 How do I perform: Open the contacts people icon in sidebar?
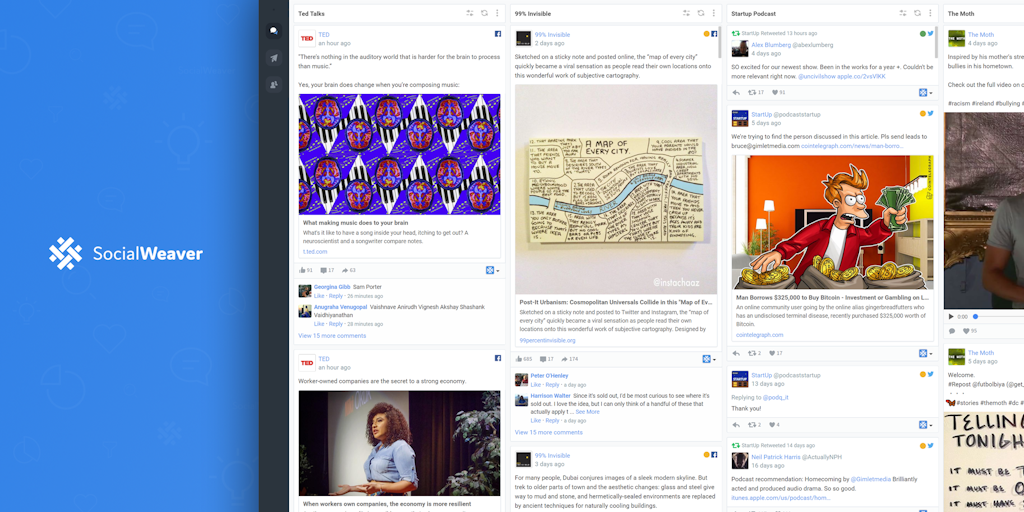coord(274,84)
